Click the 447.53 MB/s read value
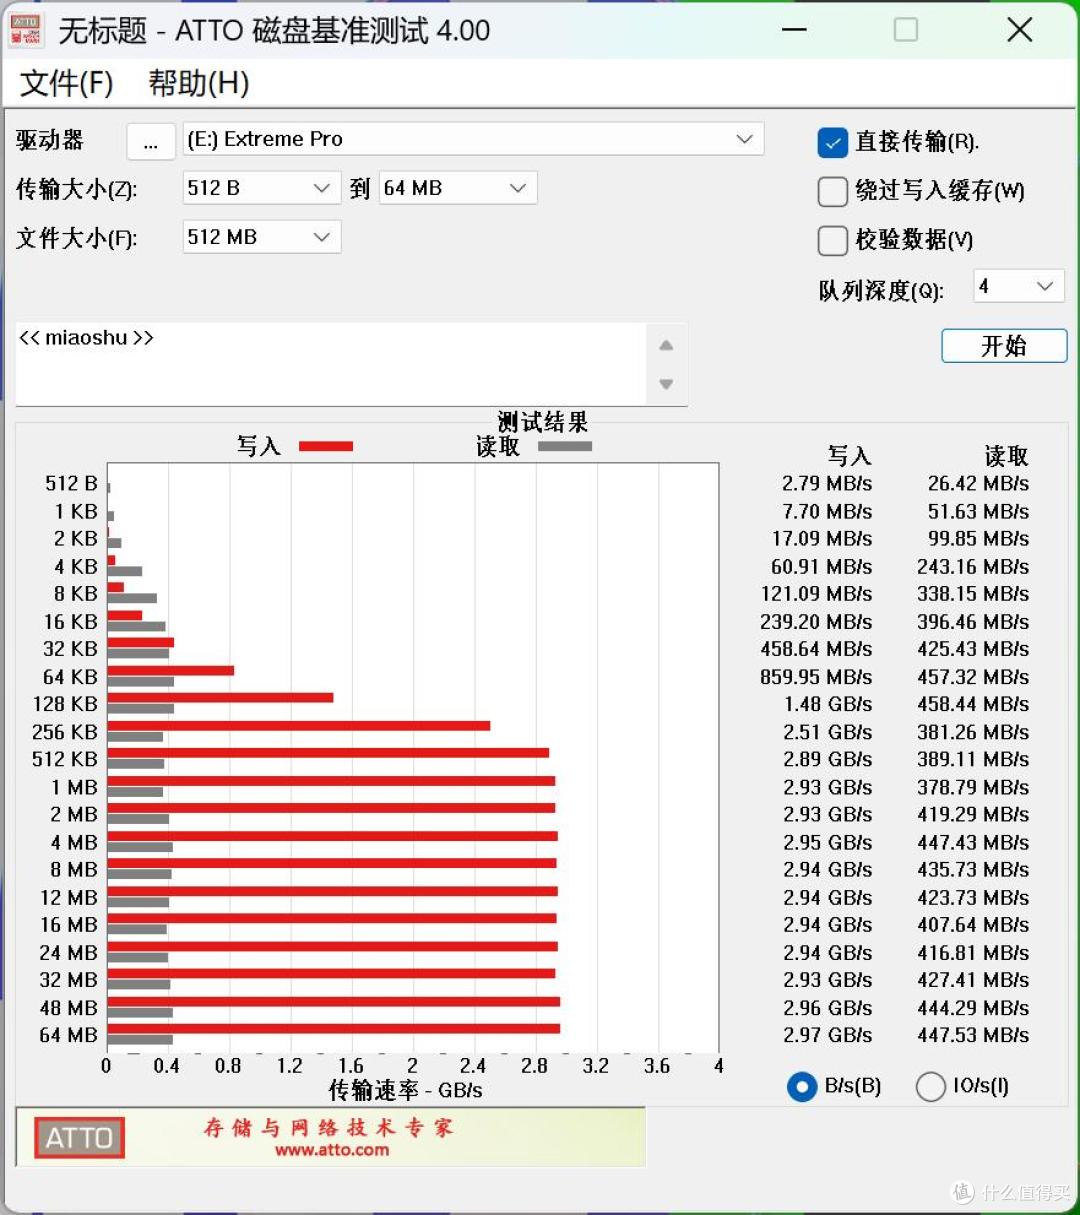Viewport: 1080px width, 1215px height. point(973,1035)
